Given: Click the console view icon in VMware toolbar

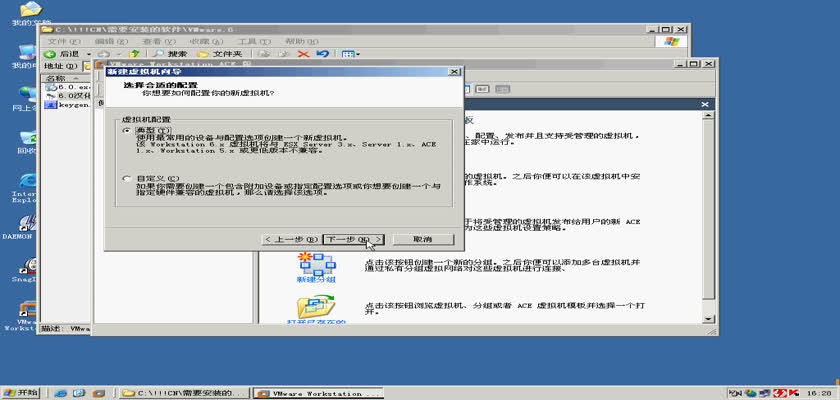Looking at the screenshot, I should [x=482, y=89].
